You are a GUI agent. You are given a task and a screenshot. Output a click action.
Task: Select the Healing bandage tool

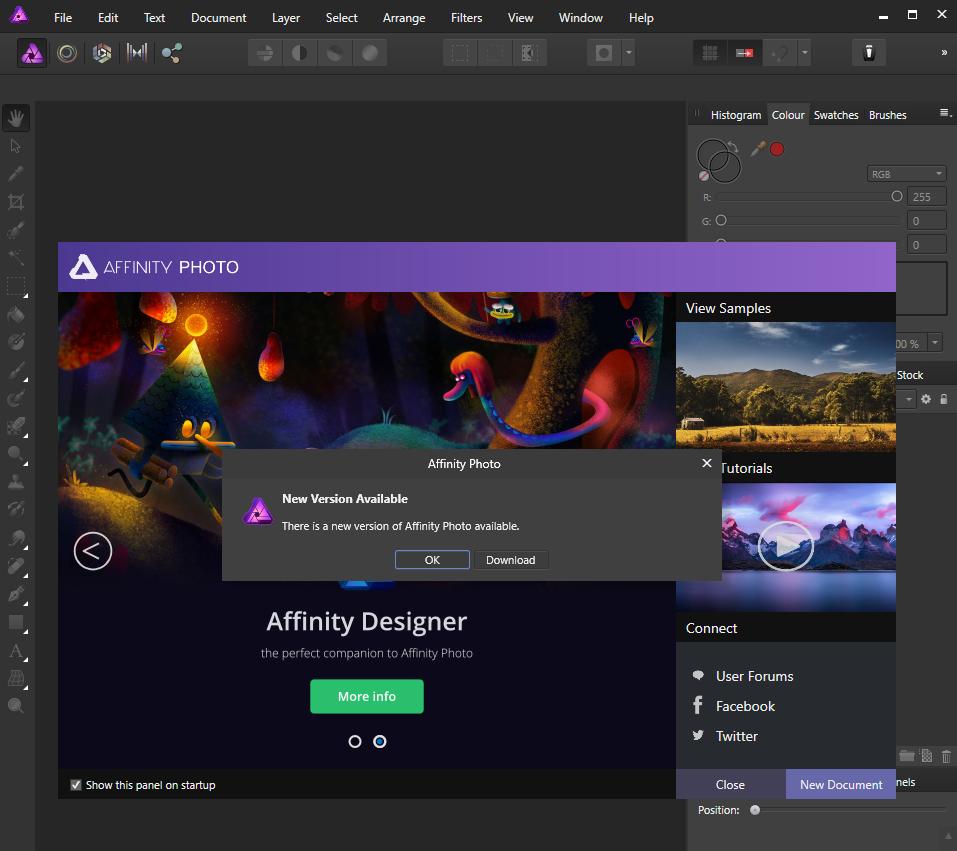[x=16, y=566]
